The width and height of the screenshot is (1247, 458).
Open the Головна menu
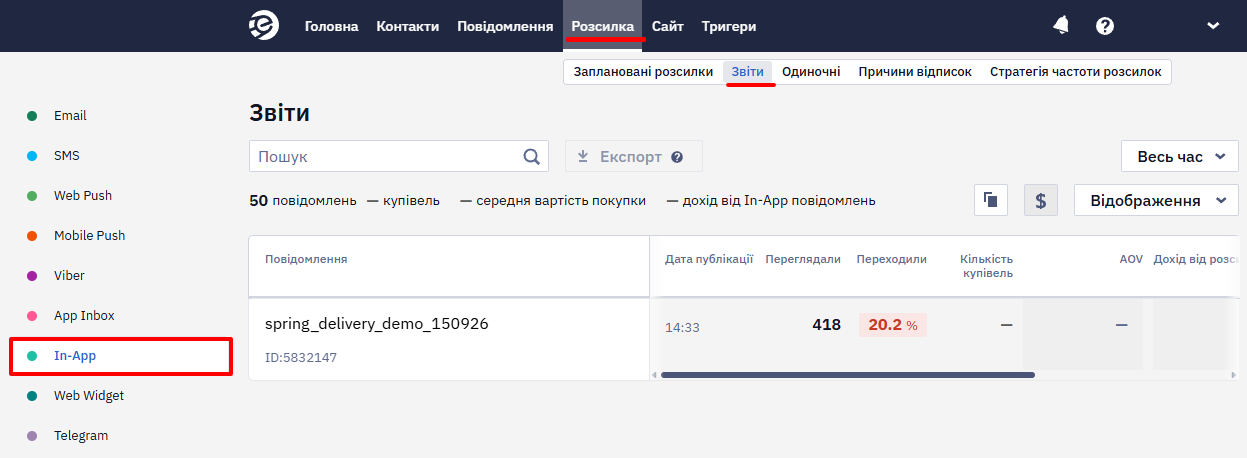[331, 26]
